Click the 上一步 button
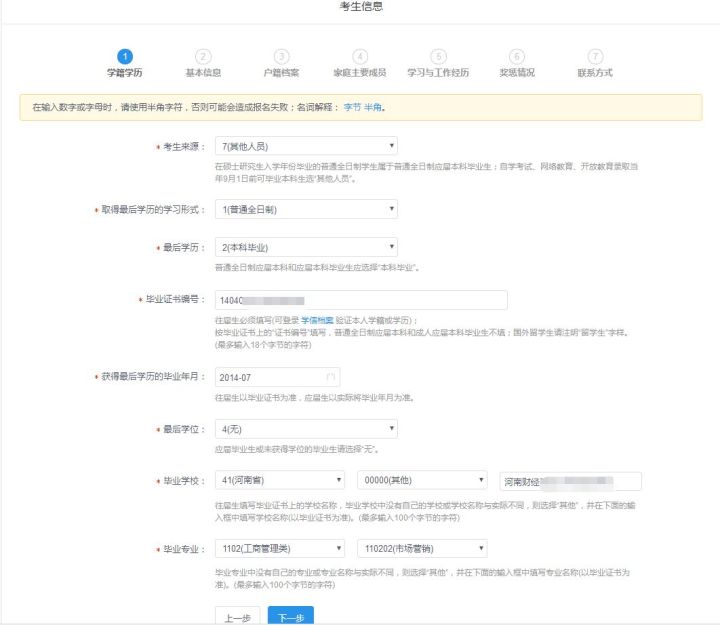 pyautogui.click(x=237, y=617)
